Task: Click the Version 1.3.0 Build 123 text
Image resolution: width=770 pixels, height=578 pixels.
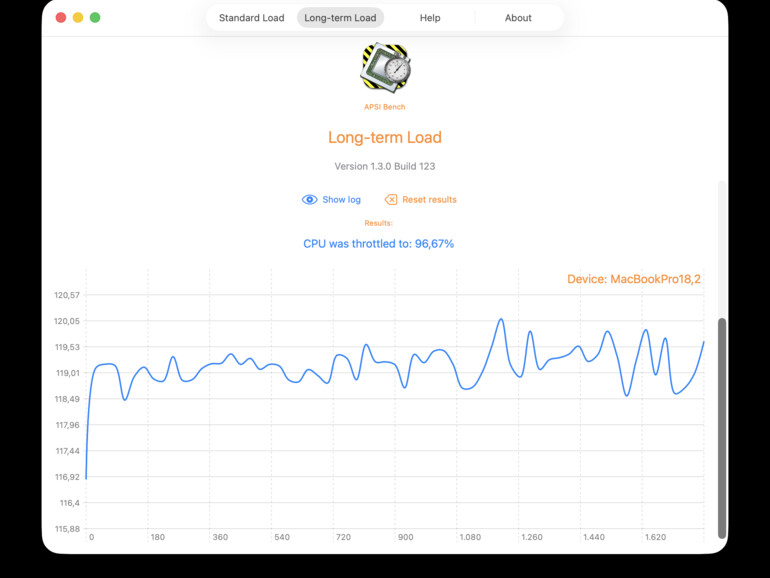Action: click(385, 166)
